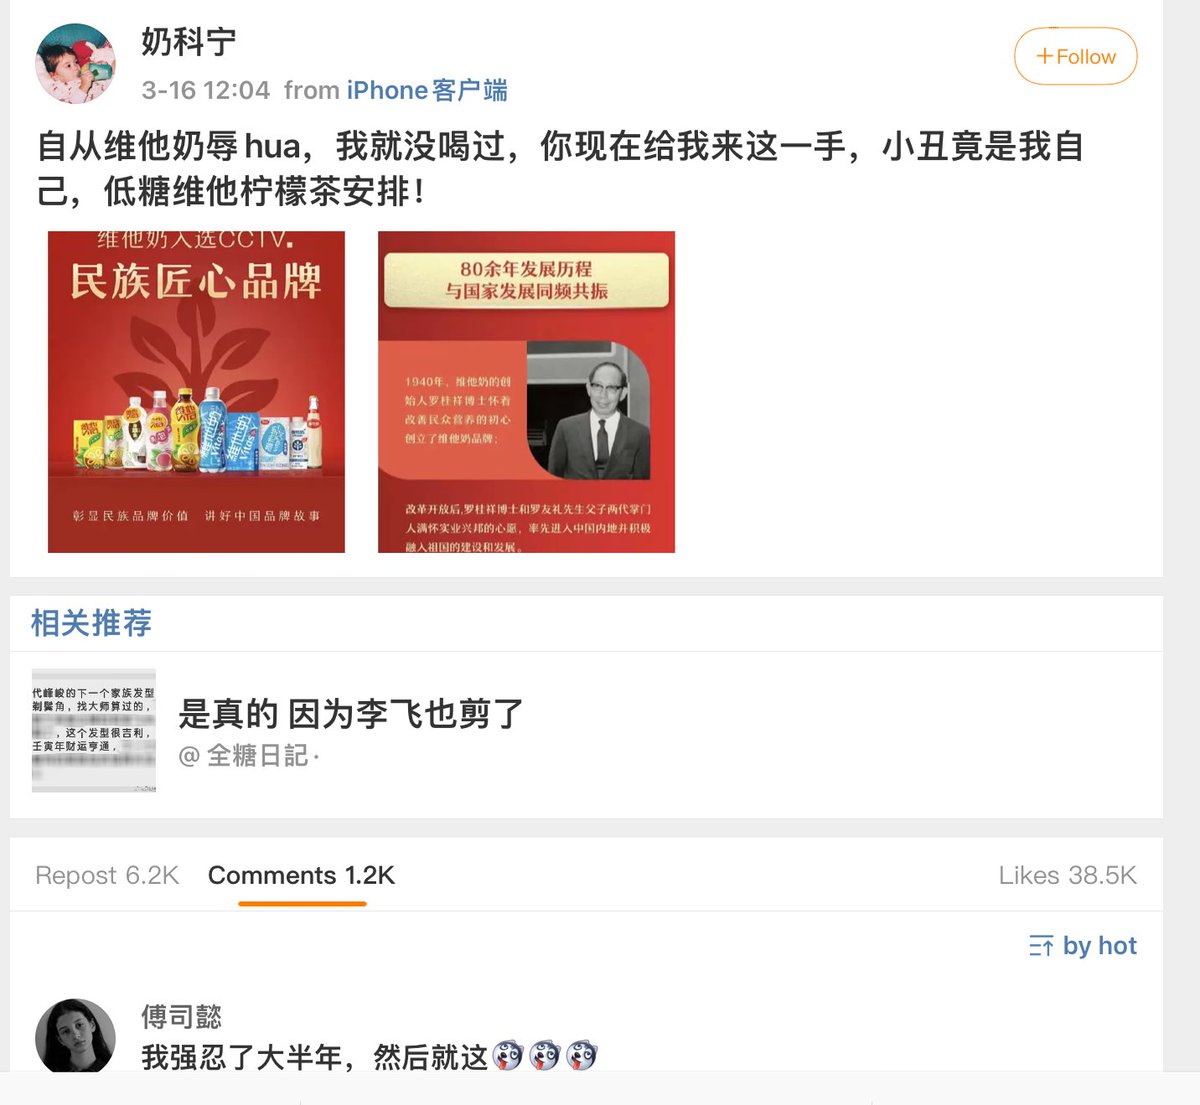Image resolution: width=1200 pixels, height=1105 pixels.
Task: Open the 奶科宁 username link
Action: [x=189, y=41]
